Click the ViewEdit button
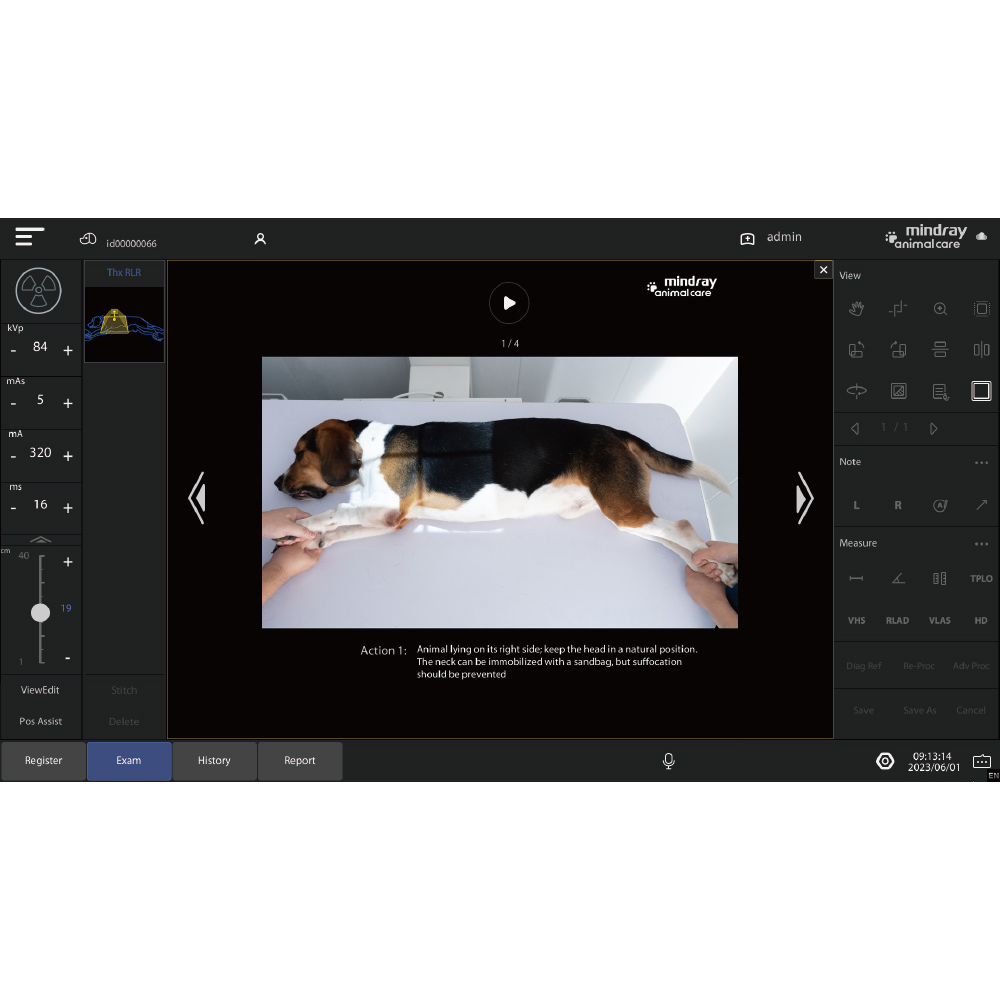 (40, 690)
